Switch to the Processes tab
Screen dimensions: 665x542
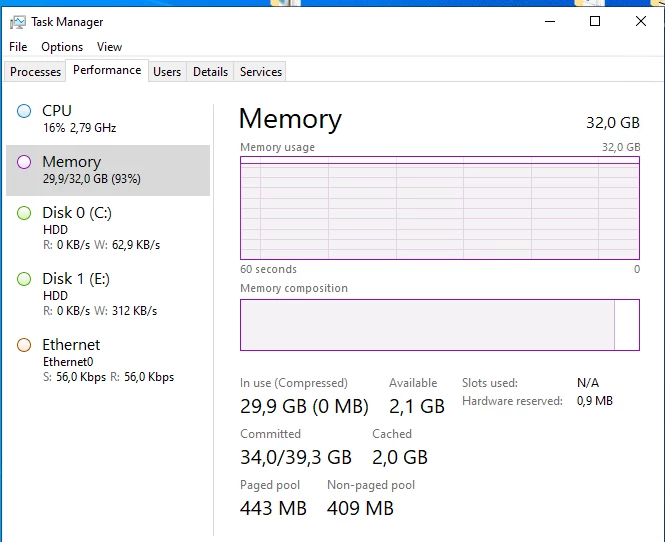[35, 72]
